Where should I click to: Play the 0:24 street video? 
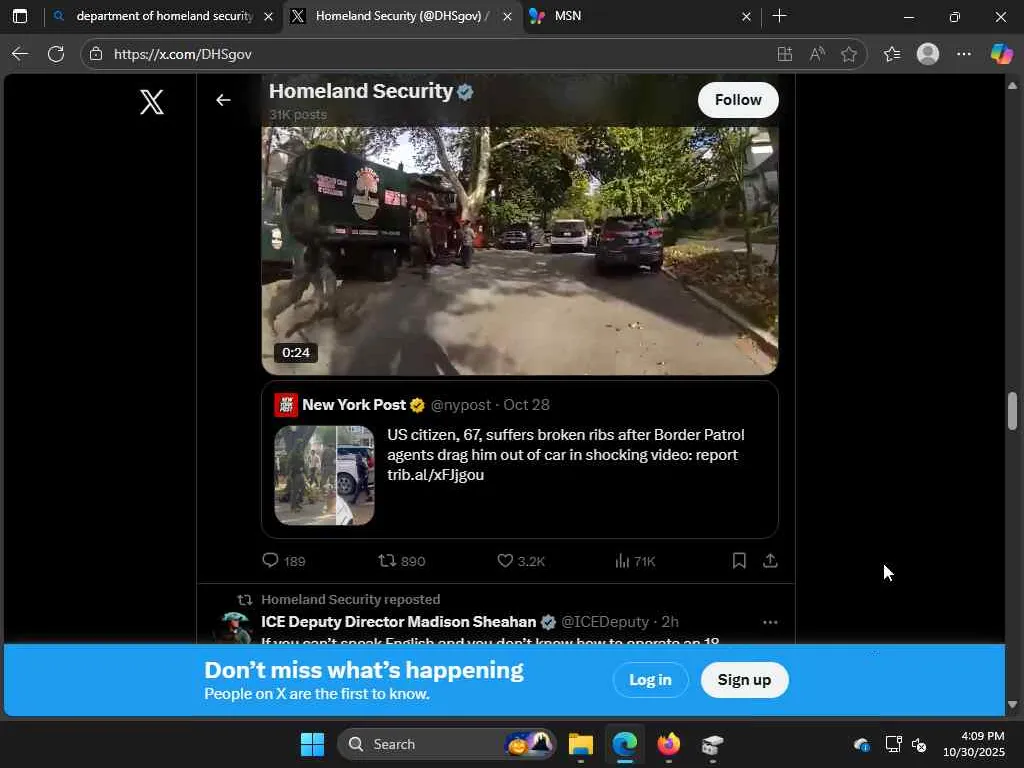coord(520,251)
